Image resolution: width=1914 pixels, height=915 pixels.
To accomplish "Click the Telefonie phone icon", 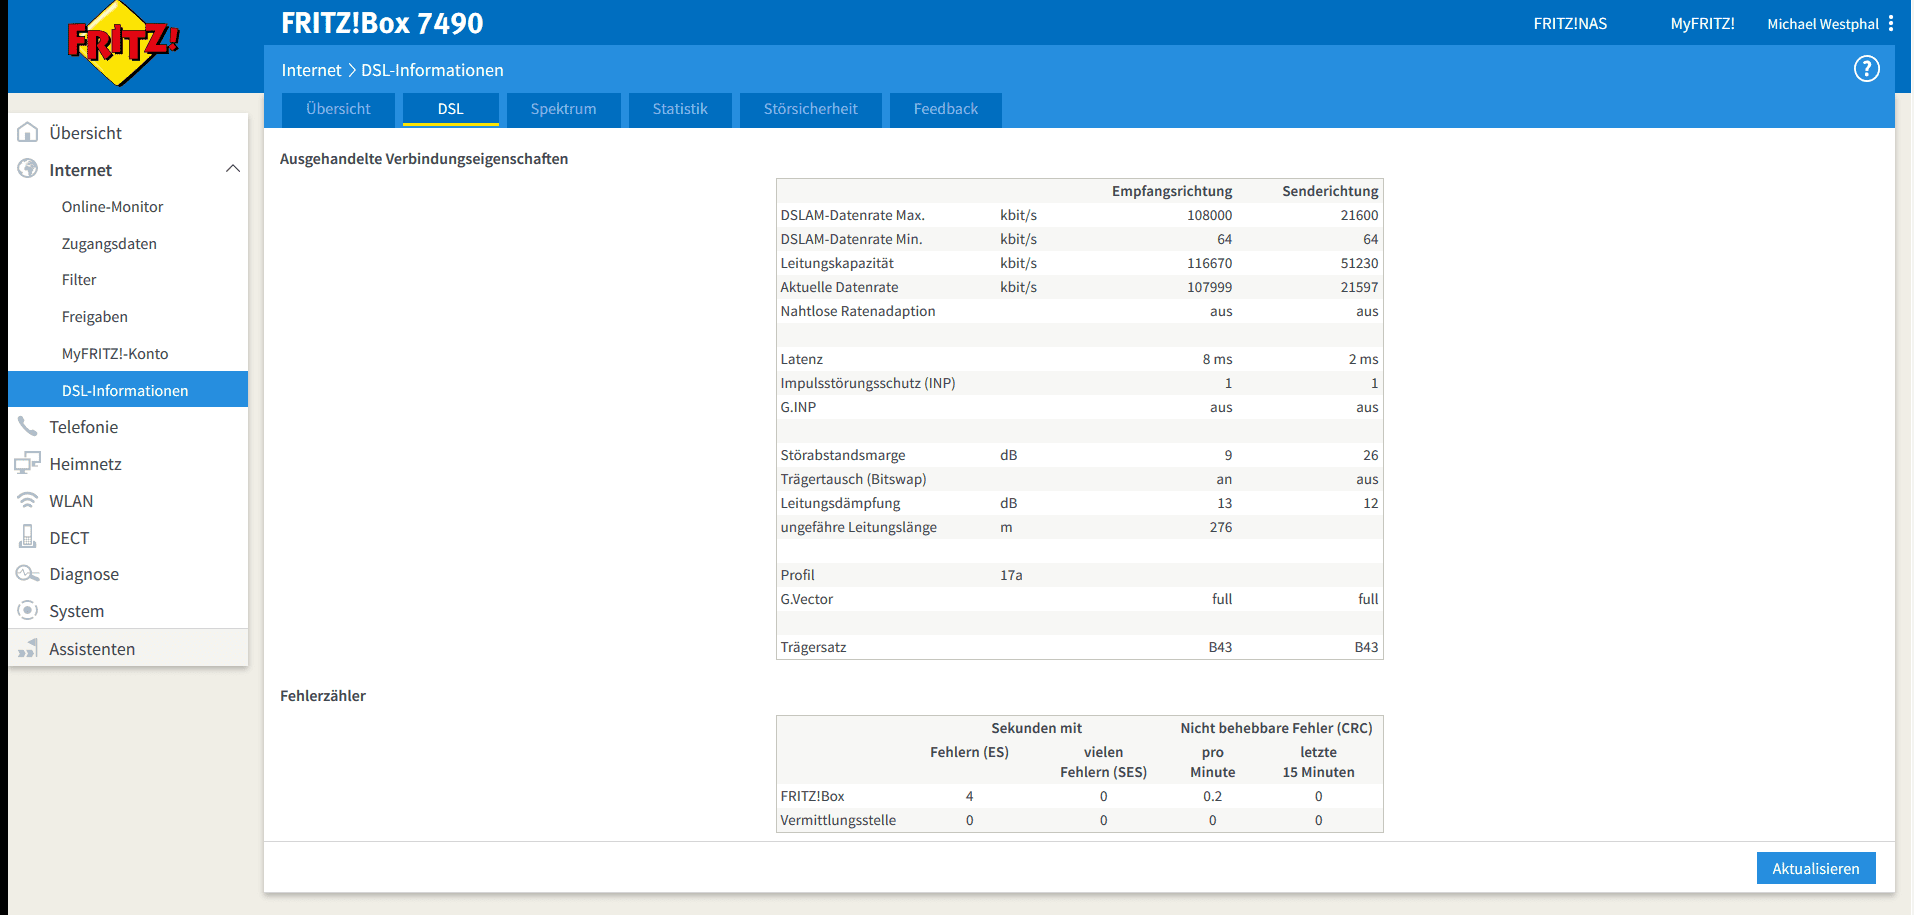I will click(28, 427).
